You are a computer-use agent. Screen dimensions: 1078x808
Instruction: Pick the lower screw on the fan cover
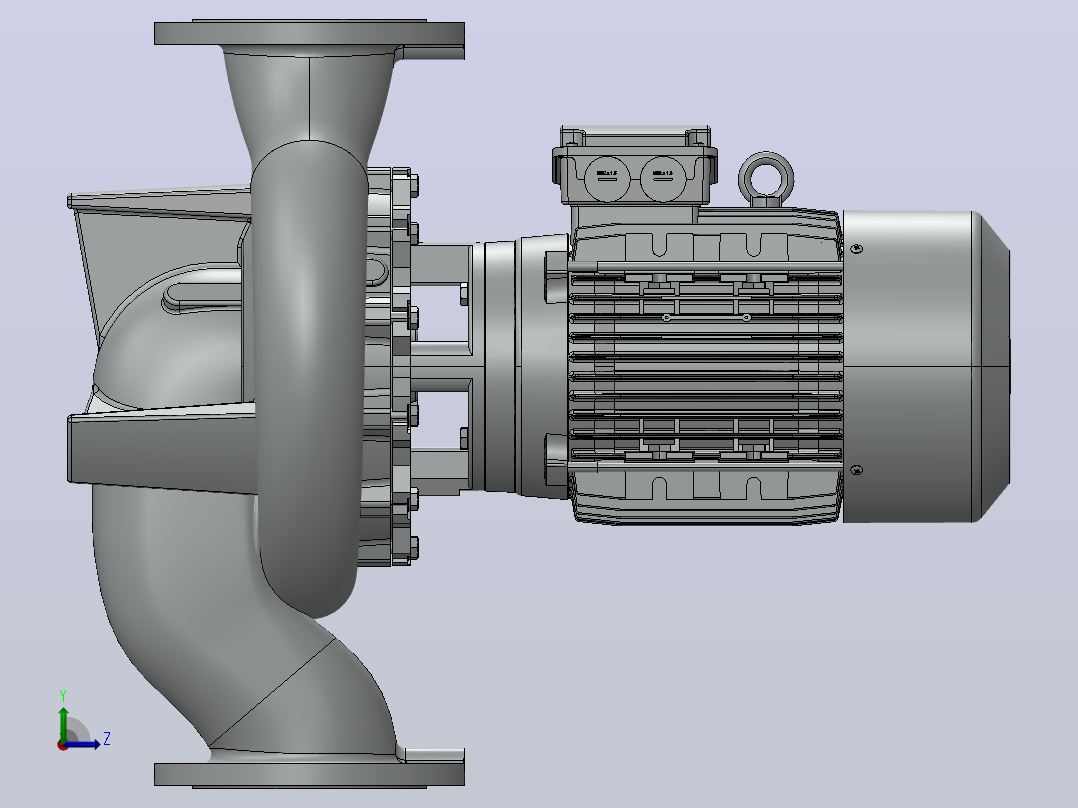[x=857, y=470]
